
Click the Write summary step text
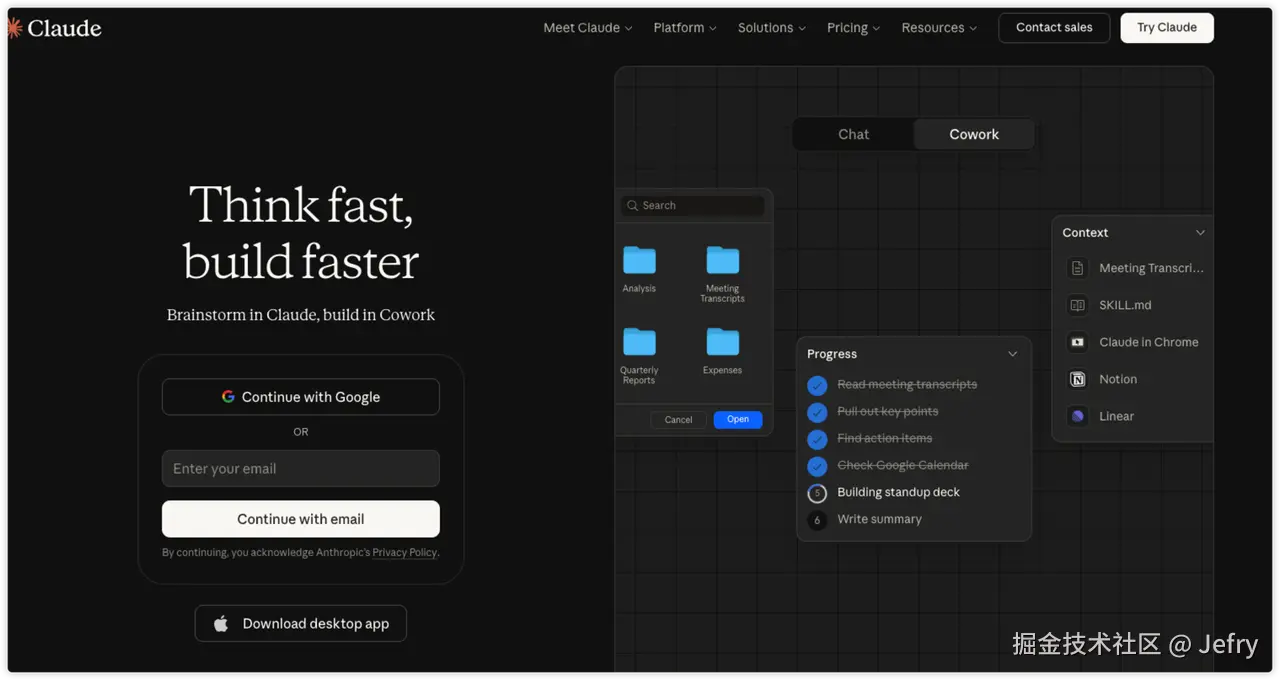(879, 519)
